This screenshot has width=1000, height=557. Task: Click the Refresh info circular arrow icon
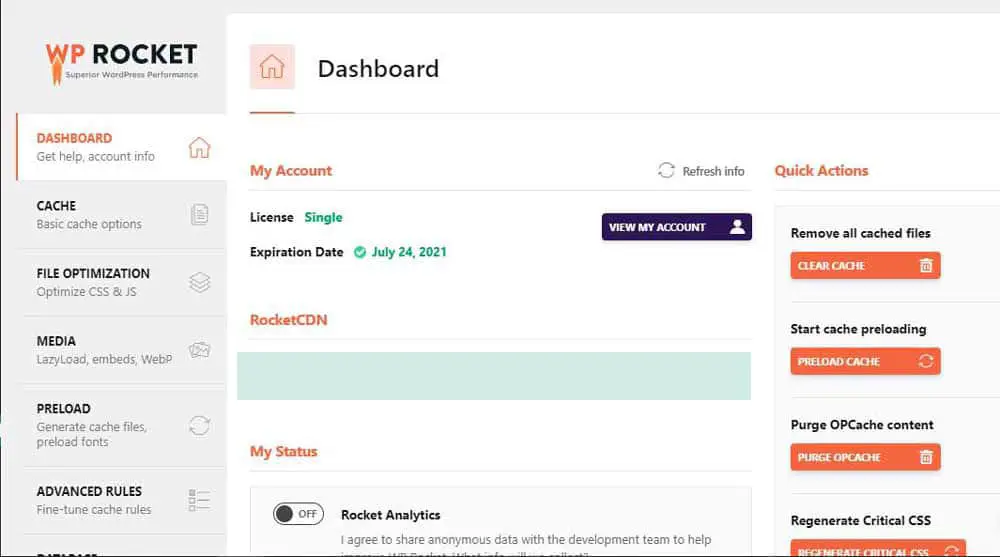click(x=666, y=170)
